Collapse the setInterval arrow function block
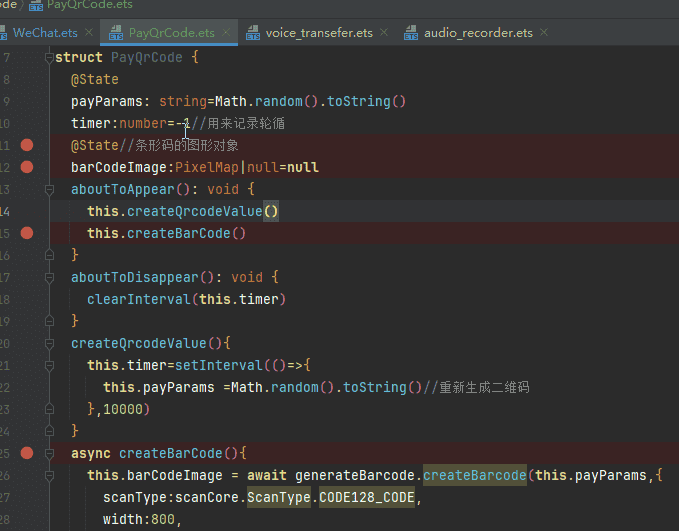 [47, 365]
